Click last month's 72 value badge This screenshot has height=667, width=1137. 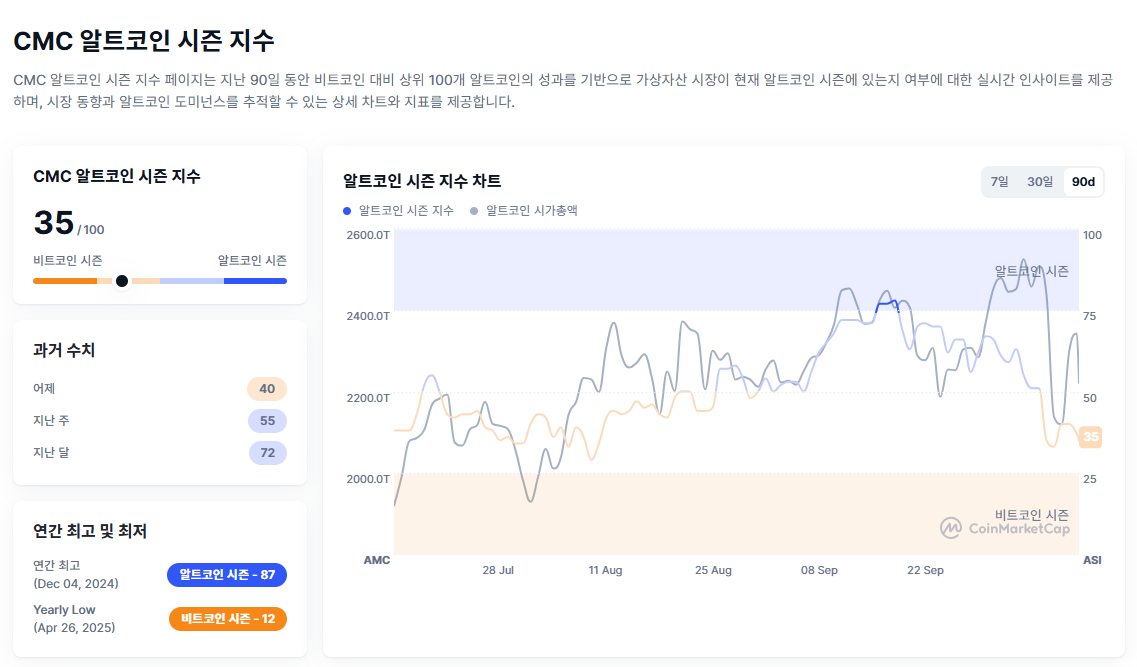click(x=267, y=453)
